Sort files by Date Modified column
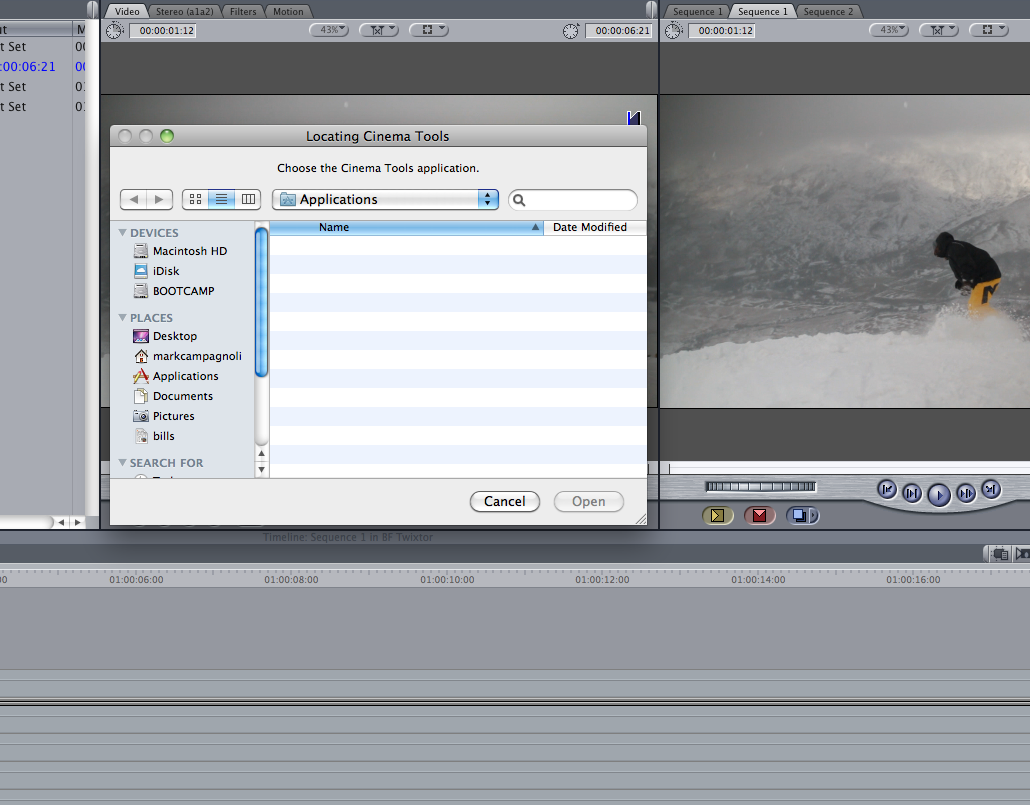The width and height of the screenshot is (1030, 805). click(594, 227)
